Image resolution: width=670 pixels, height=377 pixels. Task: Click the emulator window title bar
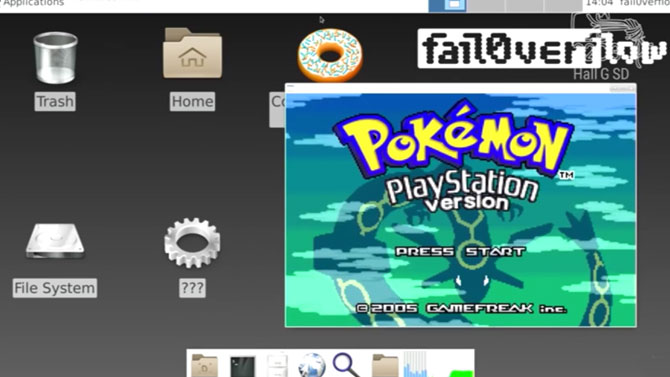[461, 88]
